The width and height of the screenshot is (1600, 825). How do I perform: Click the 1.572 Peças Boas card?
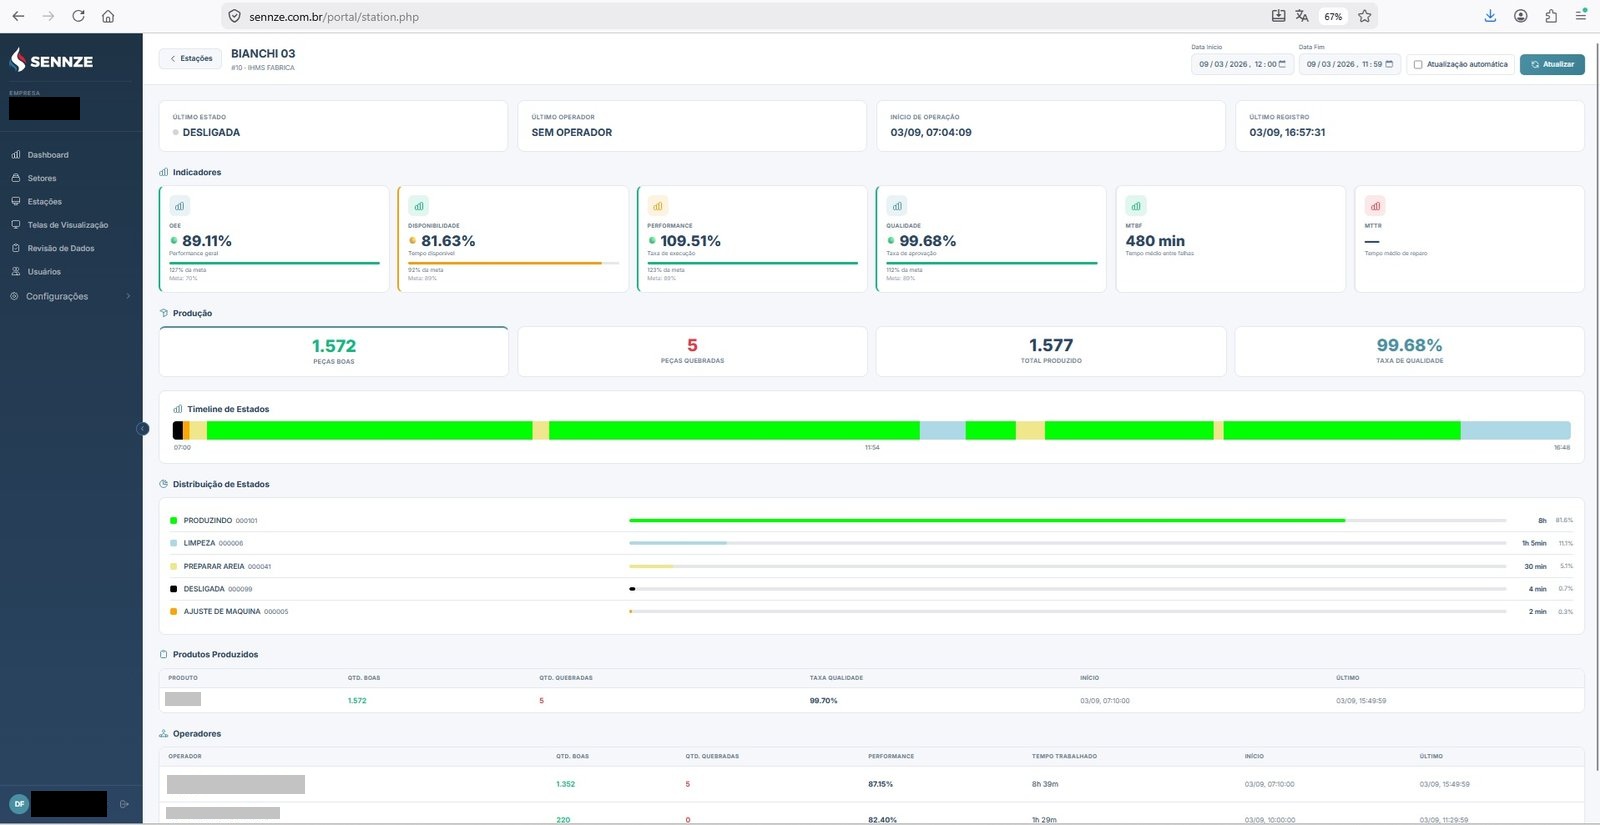click(333, 351)
